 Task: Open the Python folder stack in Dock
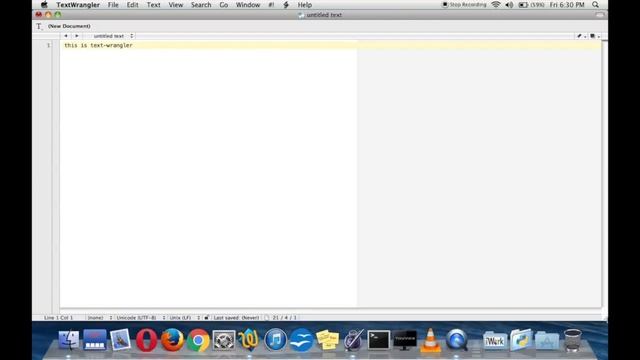coord(521,340)
